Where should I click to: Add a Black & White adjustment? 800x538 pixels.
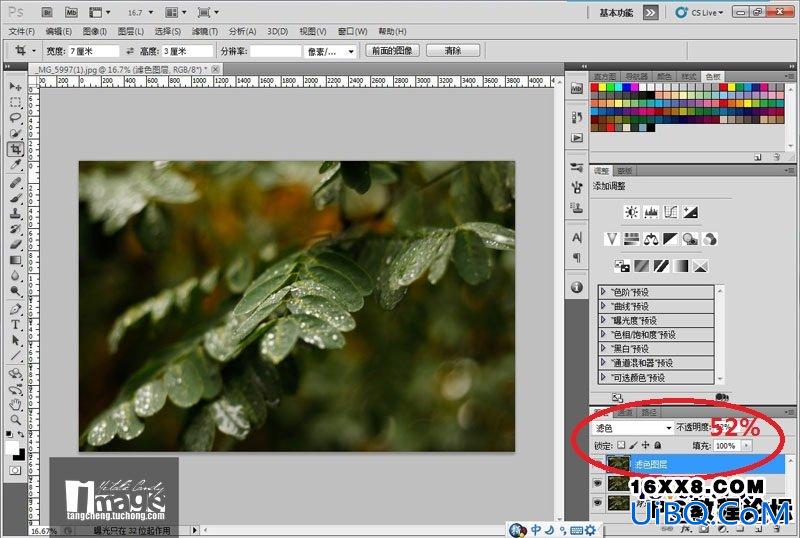(670, 239)
